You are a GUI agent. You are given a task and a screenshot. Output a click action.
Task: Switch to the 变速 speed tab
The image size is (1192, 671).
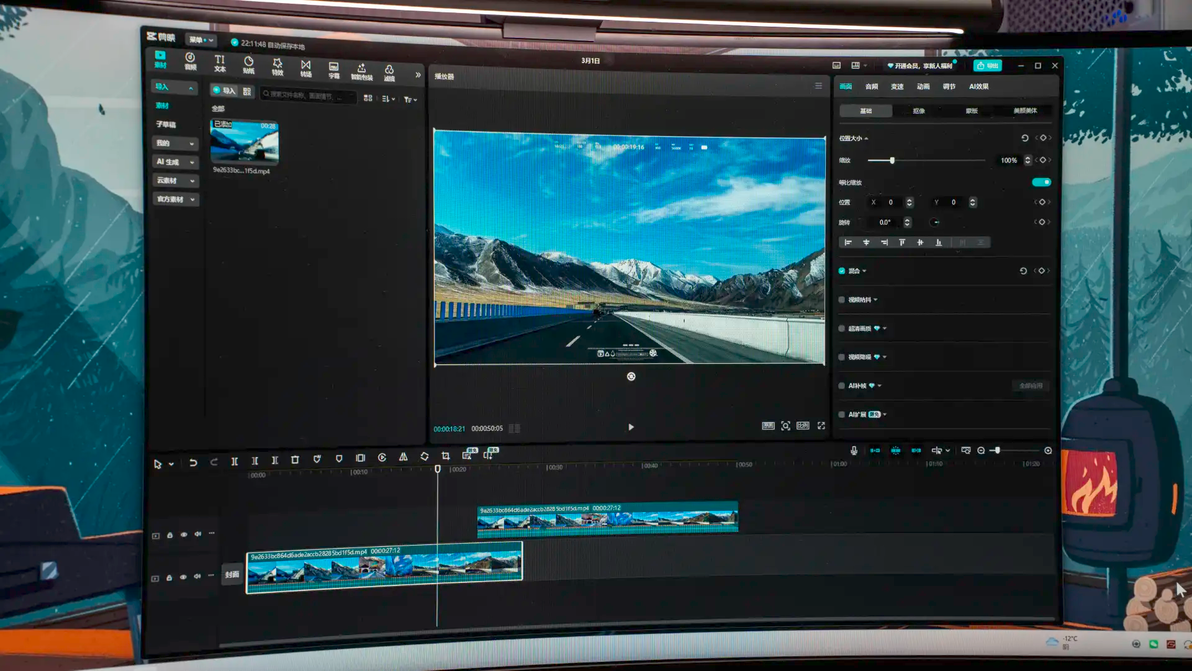pos(897,87)
